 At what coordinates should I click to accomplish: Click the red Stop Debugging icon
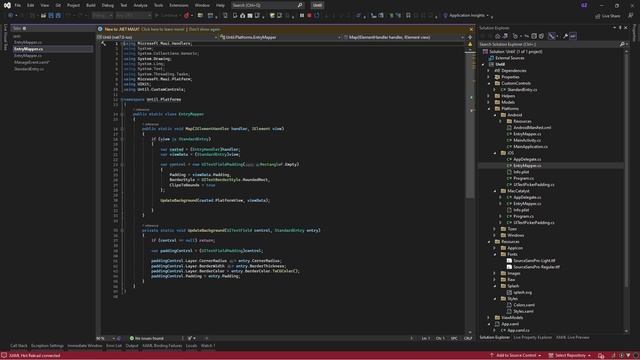[309, 16]
